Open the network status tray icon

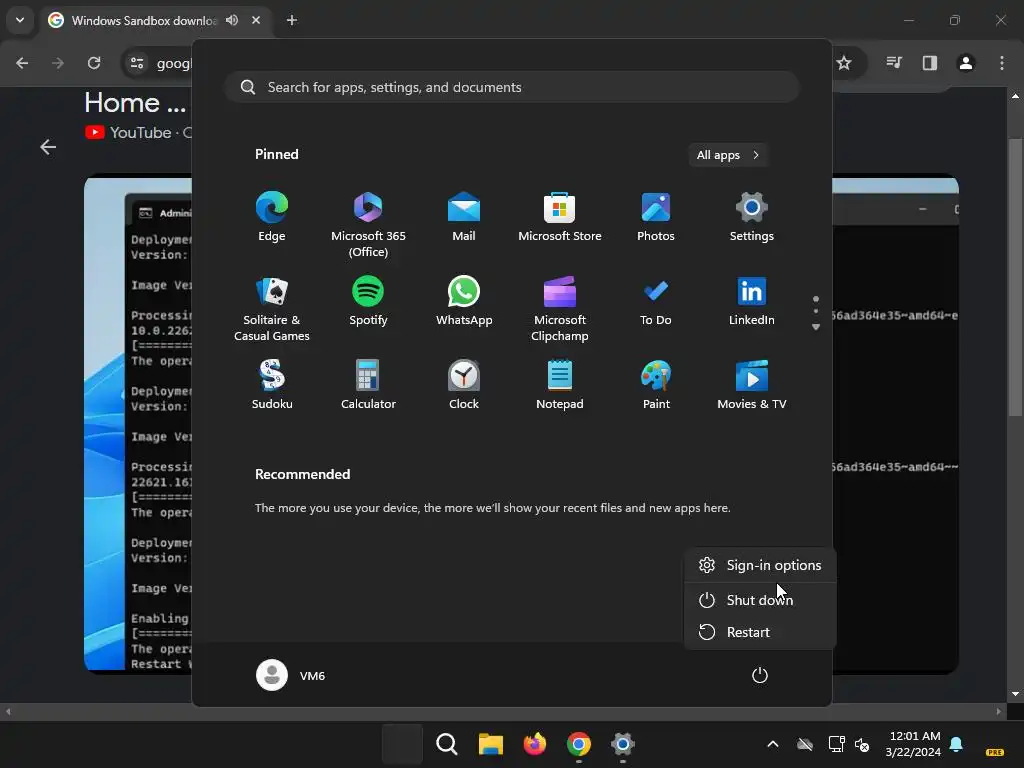(837, 744)
